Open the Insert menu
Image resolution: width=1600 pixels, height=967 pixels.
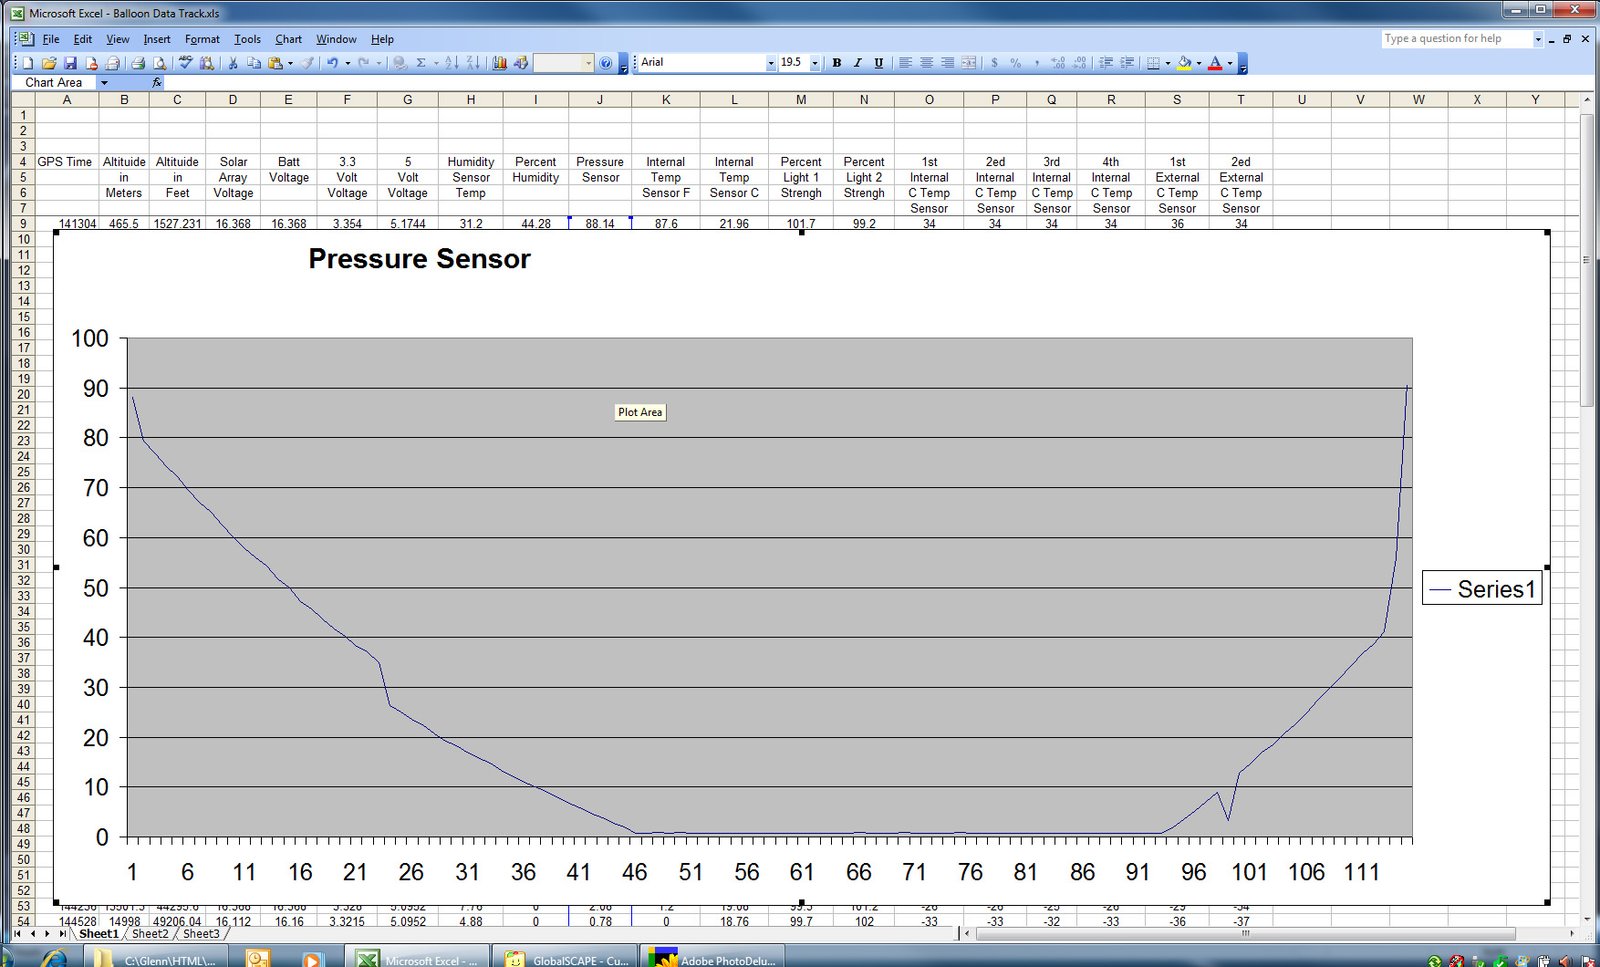click(157, 39)
